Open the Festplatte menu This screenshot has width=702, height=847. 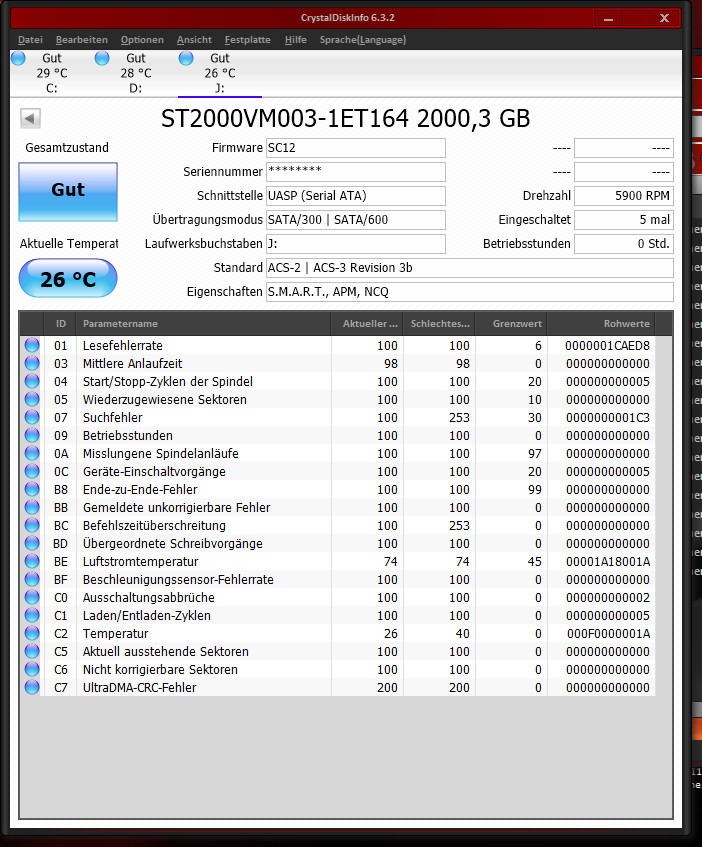[x=248, y=39]
